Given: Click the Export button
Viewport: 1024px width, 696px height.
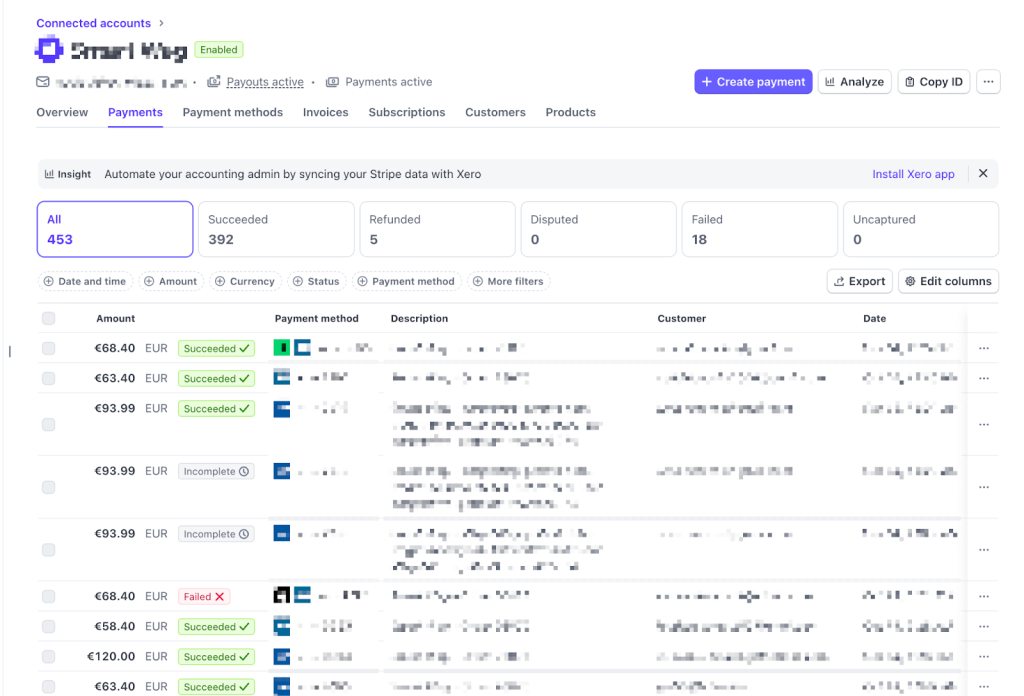Looking at the screenshot, I should pos(859,281).
